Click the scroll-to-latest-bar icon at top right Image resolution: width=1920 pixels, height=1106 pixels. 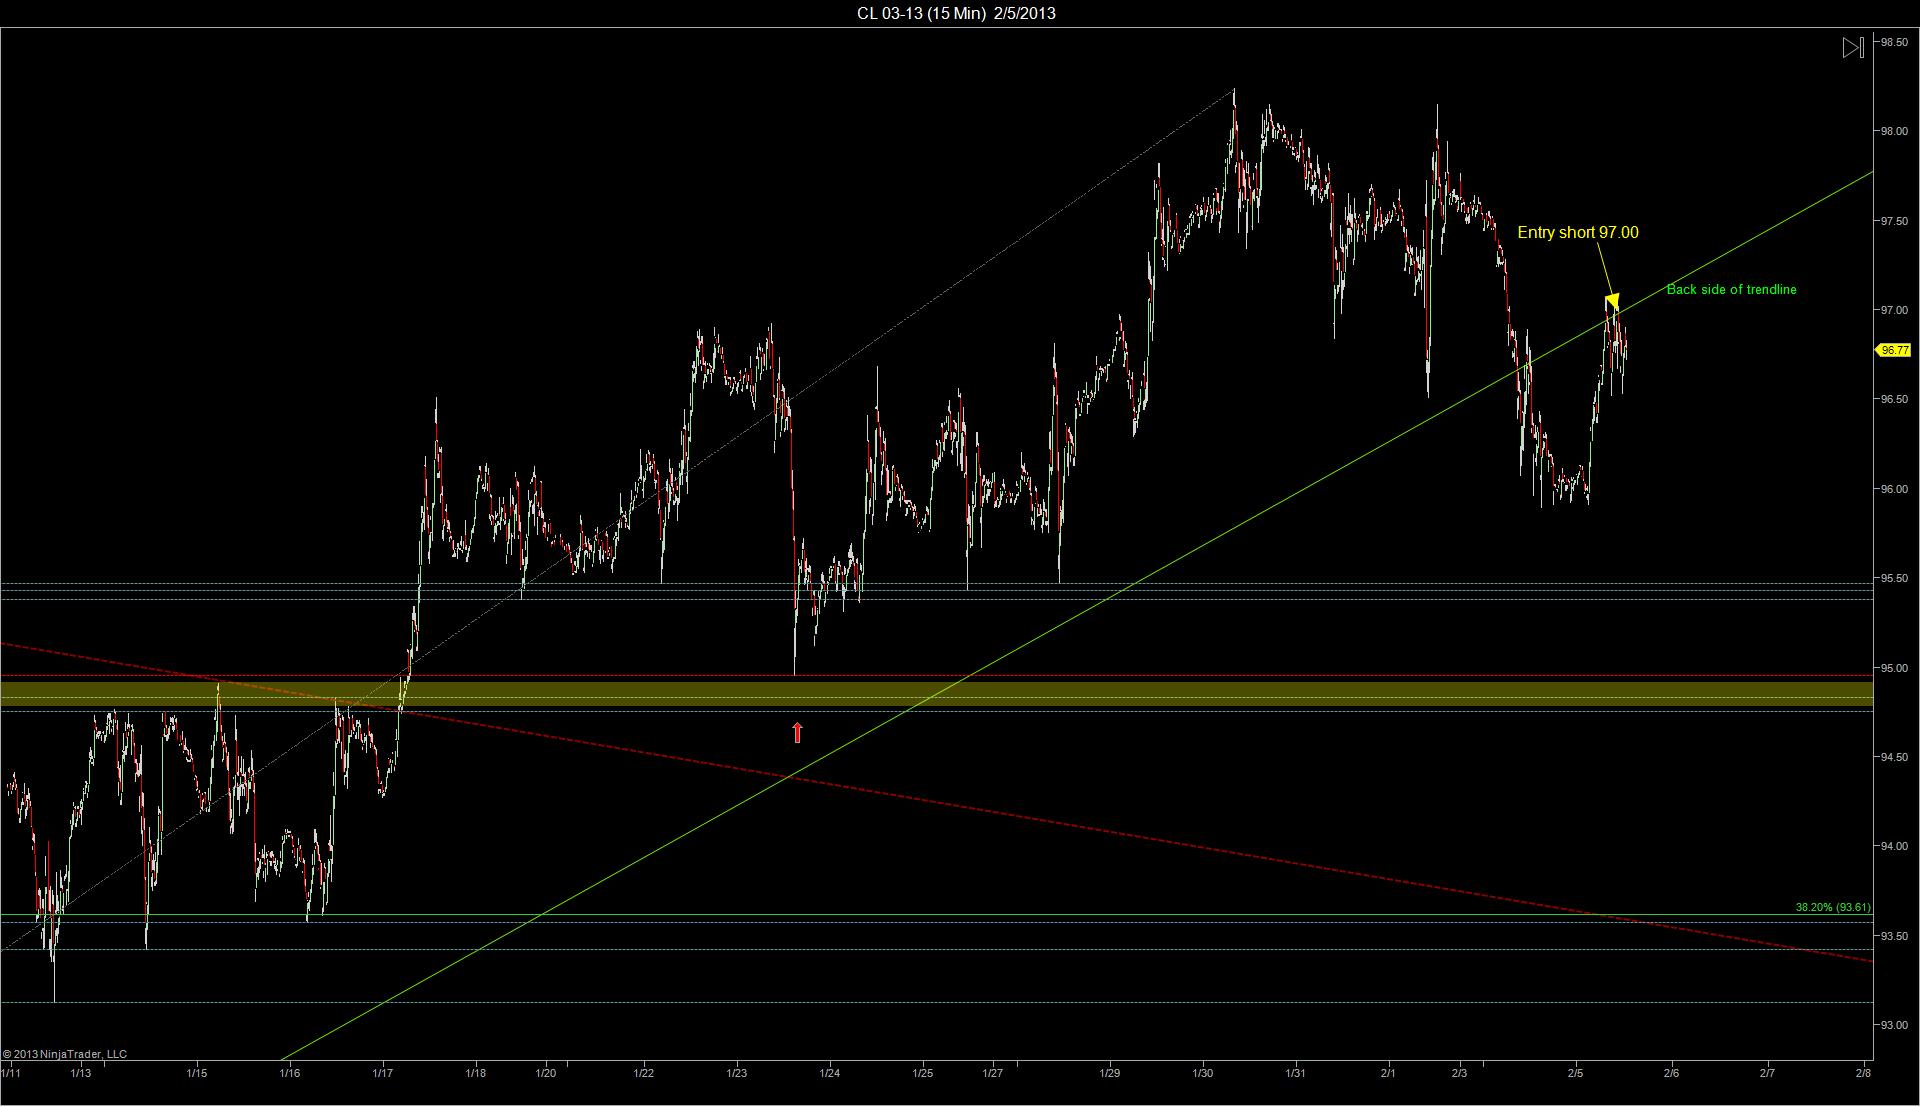(1853, 48)
